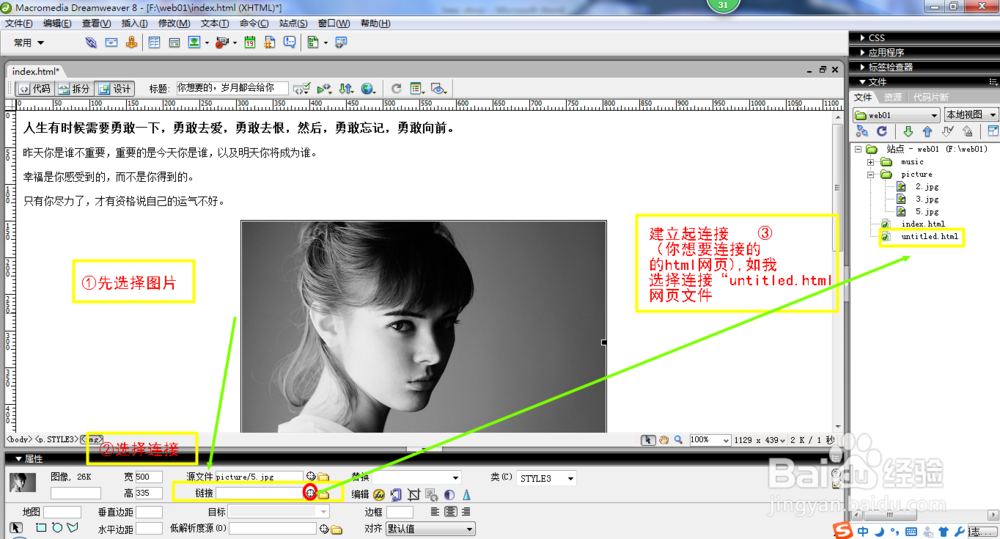Click Put File blue up arrow

[x=927, y=131]
